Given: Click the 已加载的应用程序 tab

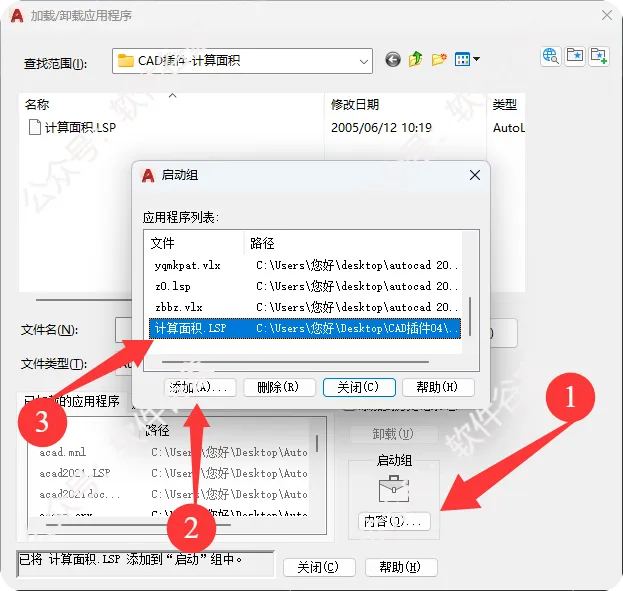Looking at the screenshot, I should 72,401.
